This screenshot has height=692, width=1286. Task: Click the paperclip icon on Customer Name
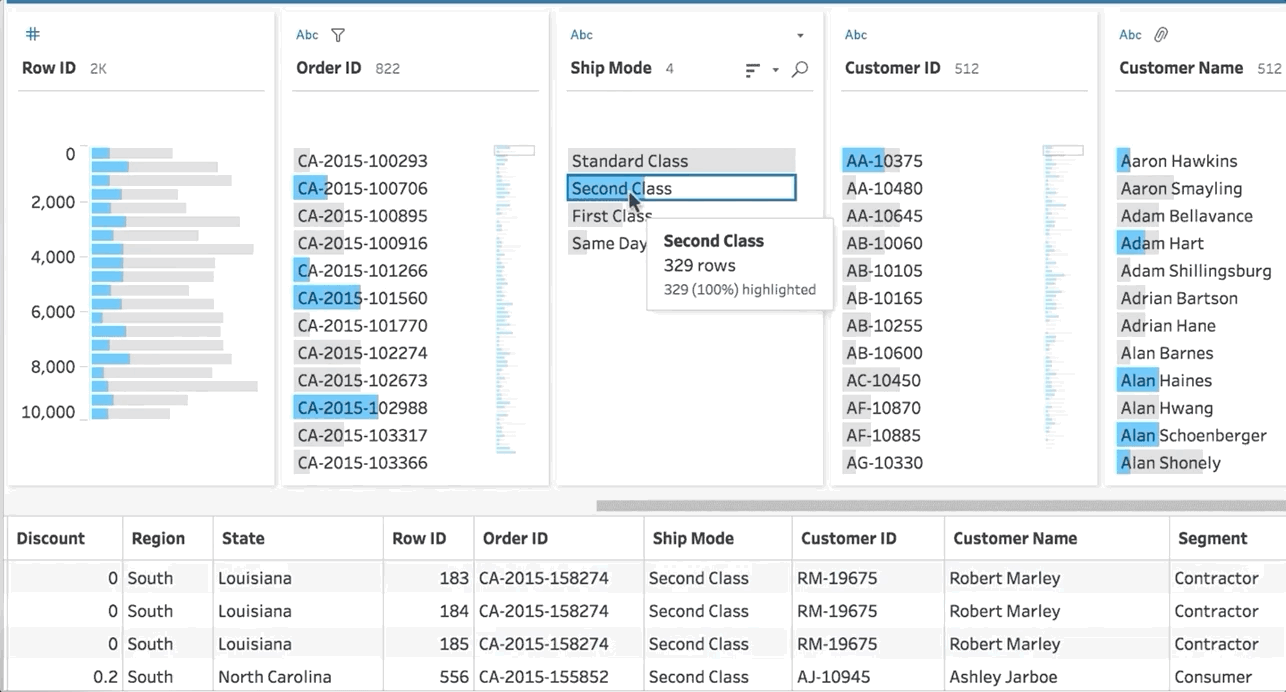click(x=1160, y=35)
